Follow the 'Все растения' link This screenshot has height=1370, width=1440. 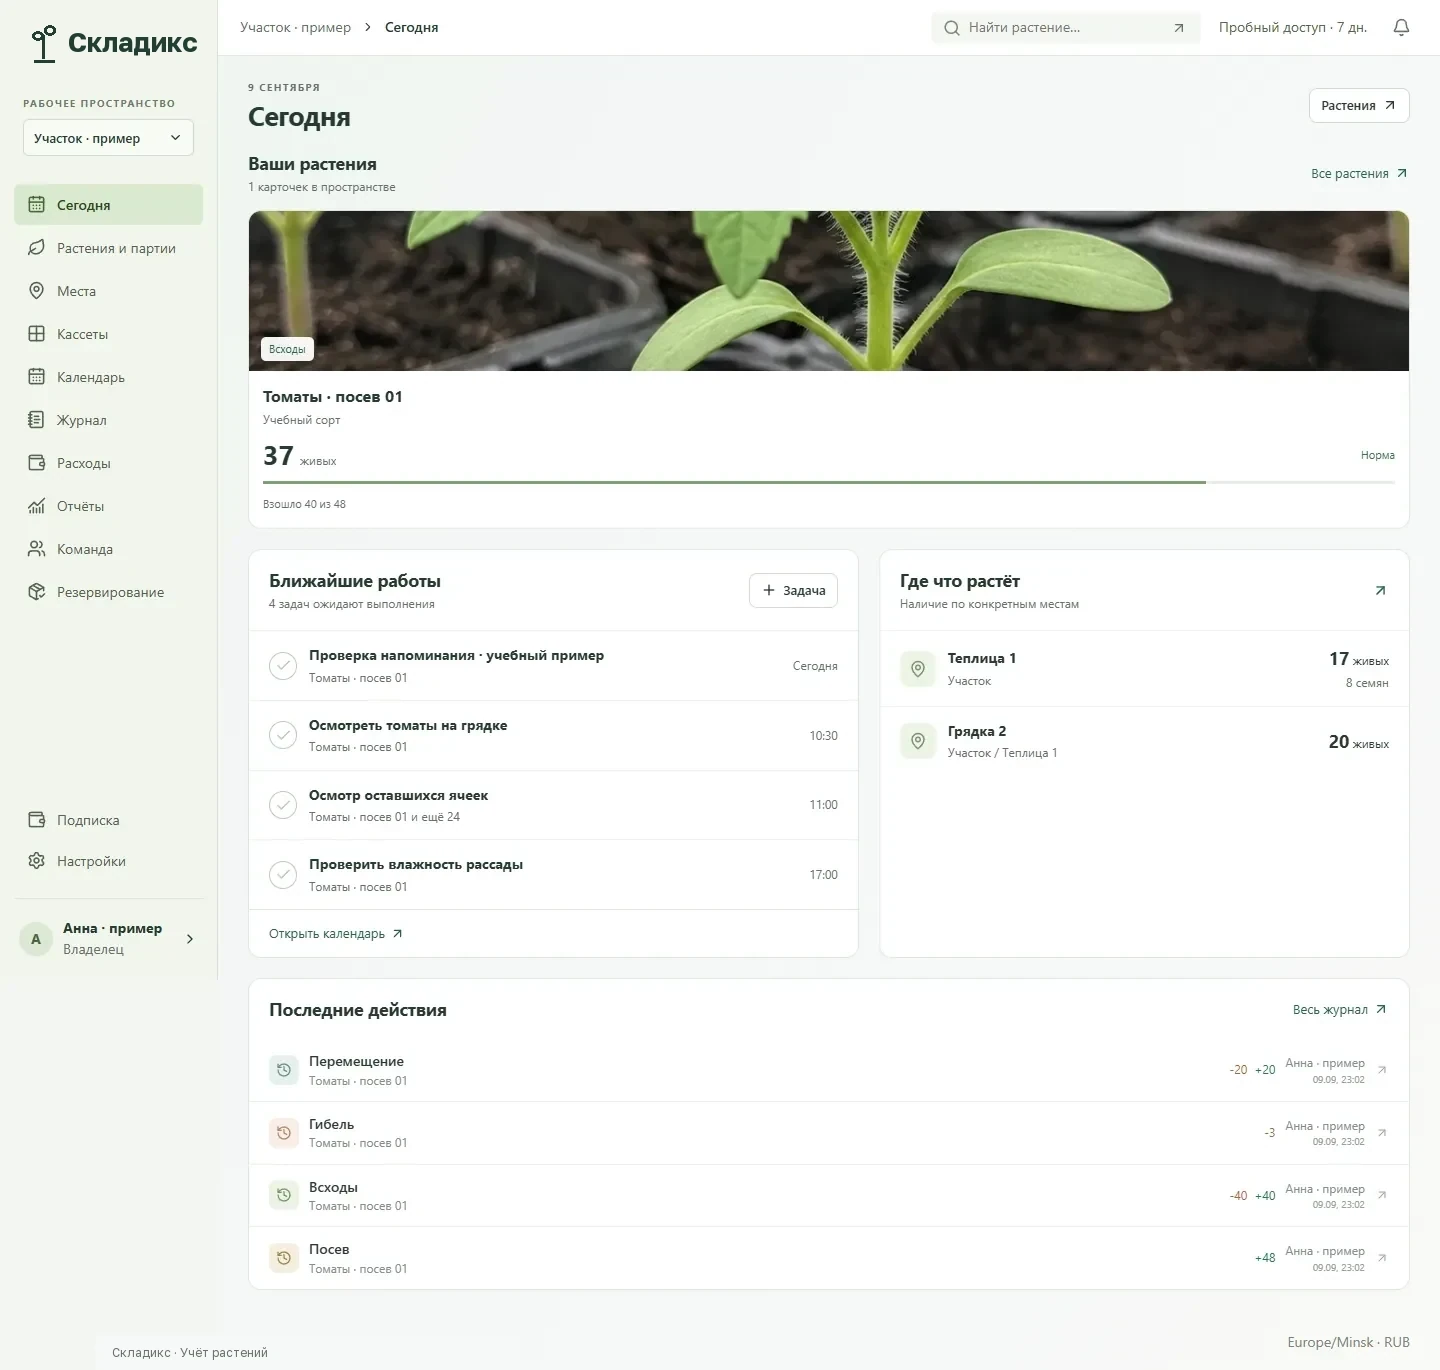pyautogui.click(x=1359, y=174)
